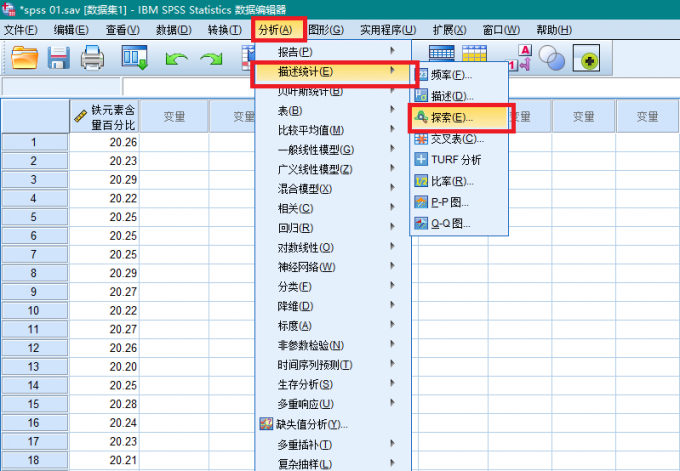
Task: Click the empty cell reference box above grid
Action: [x=61, y=86]
